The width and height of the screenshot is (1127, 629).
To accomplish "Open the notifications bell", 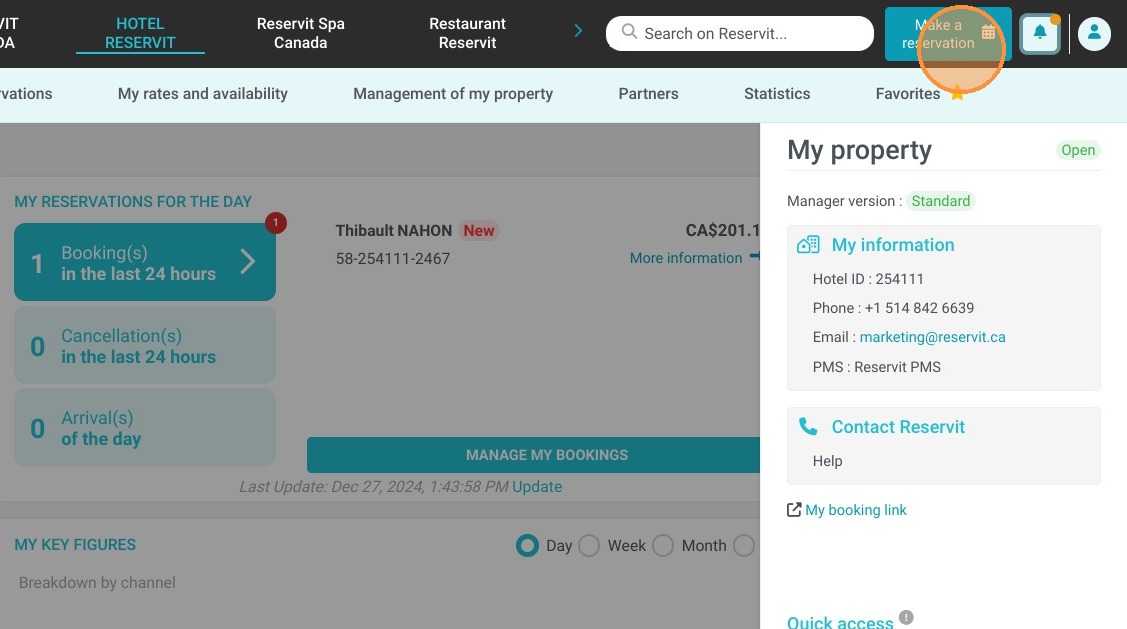I will click(1039, 32).
